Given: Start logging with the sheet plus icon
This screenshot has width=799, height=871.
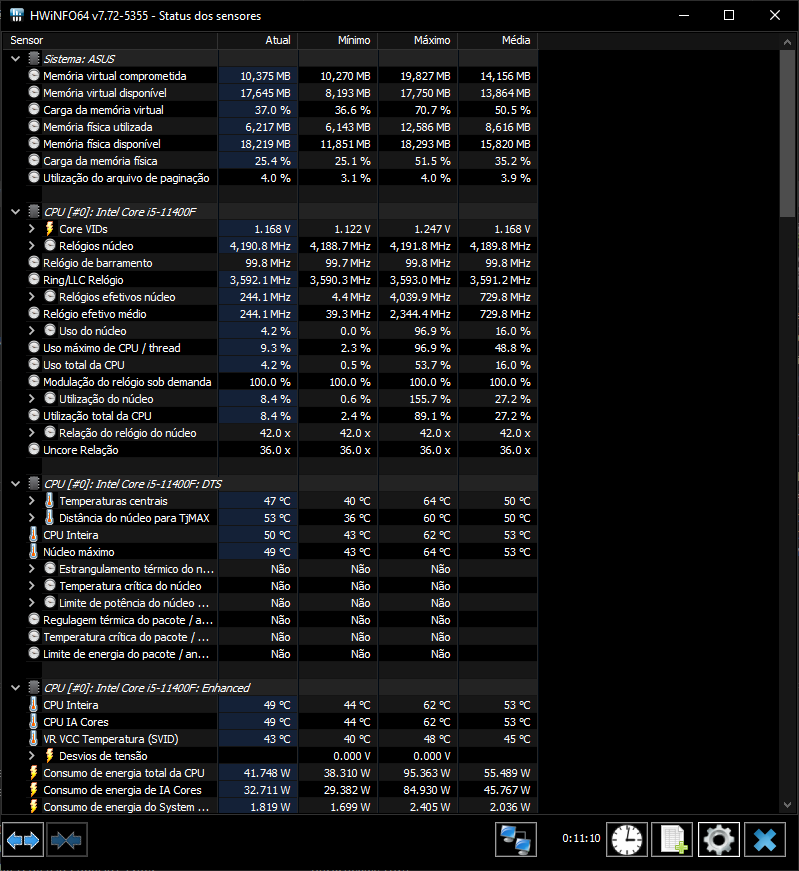Looking at the screenshot, I should click(673, 839).
